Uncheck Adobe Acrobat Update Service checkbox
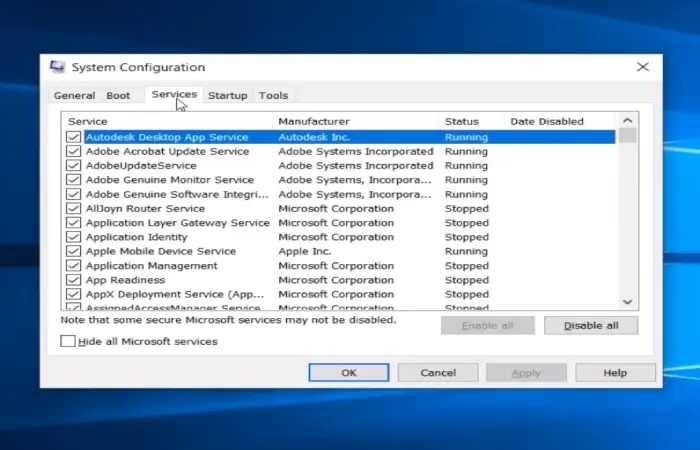The image size is (700, 450). 73,151
